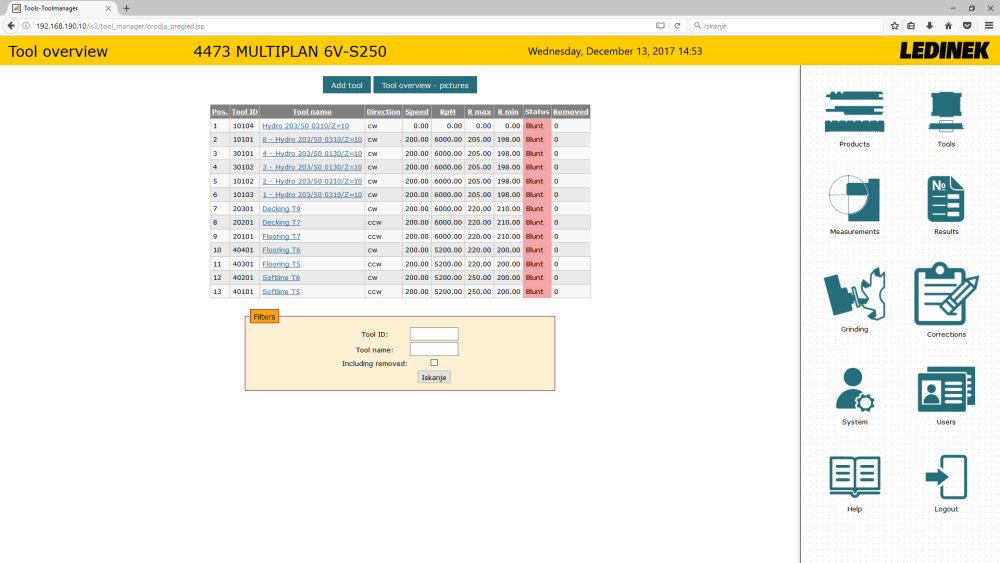Click the browser Iskanje search box

tap(787, 26)
